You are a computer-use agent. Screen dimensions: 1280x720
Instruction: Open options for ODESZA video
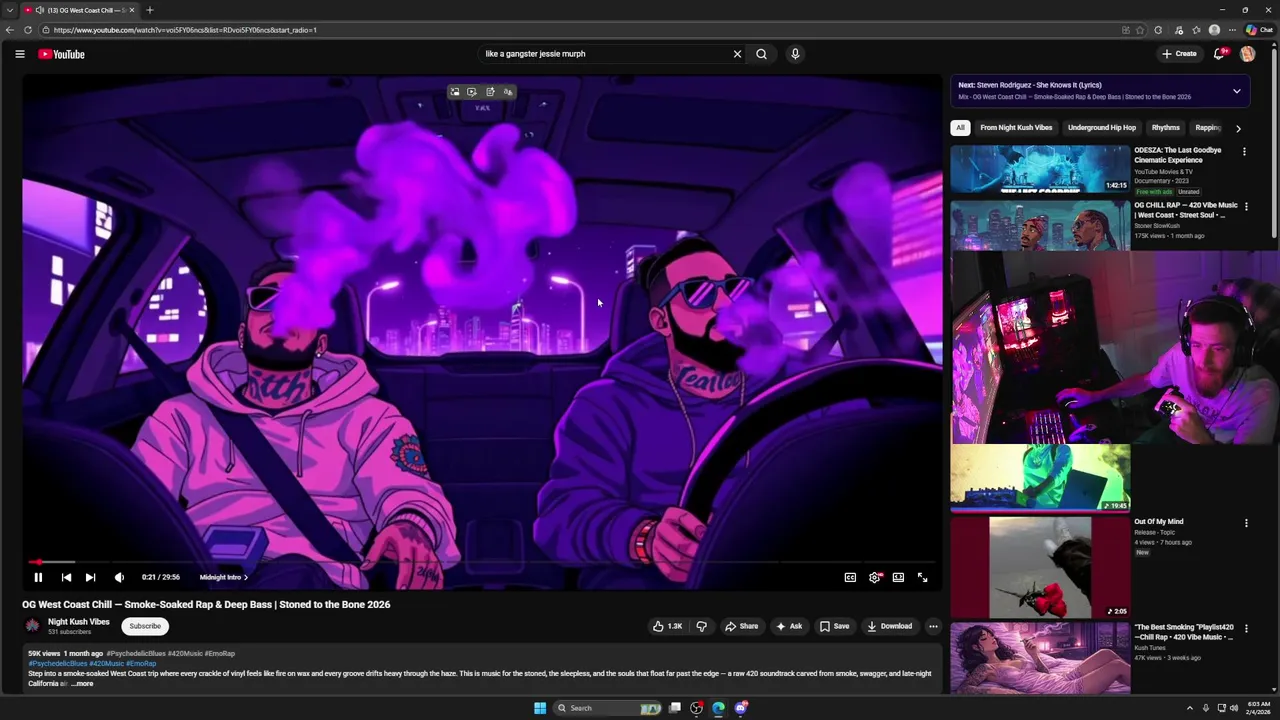[x=1244, y=152]
